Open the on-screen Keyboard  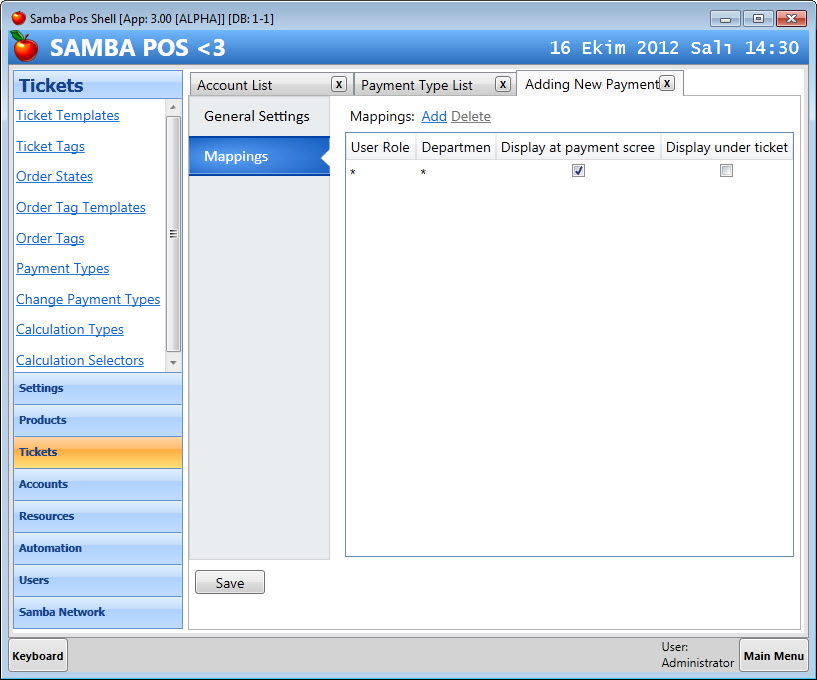[x=38, y=656]
